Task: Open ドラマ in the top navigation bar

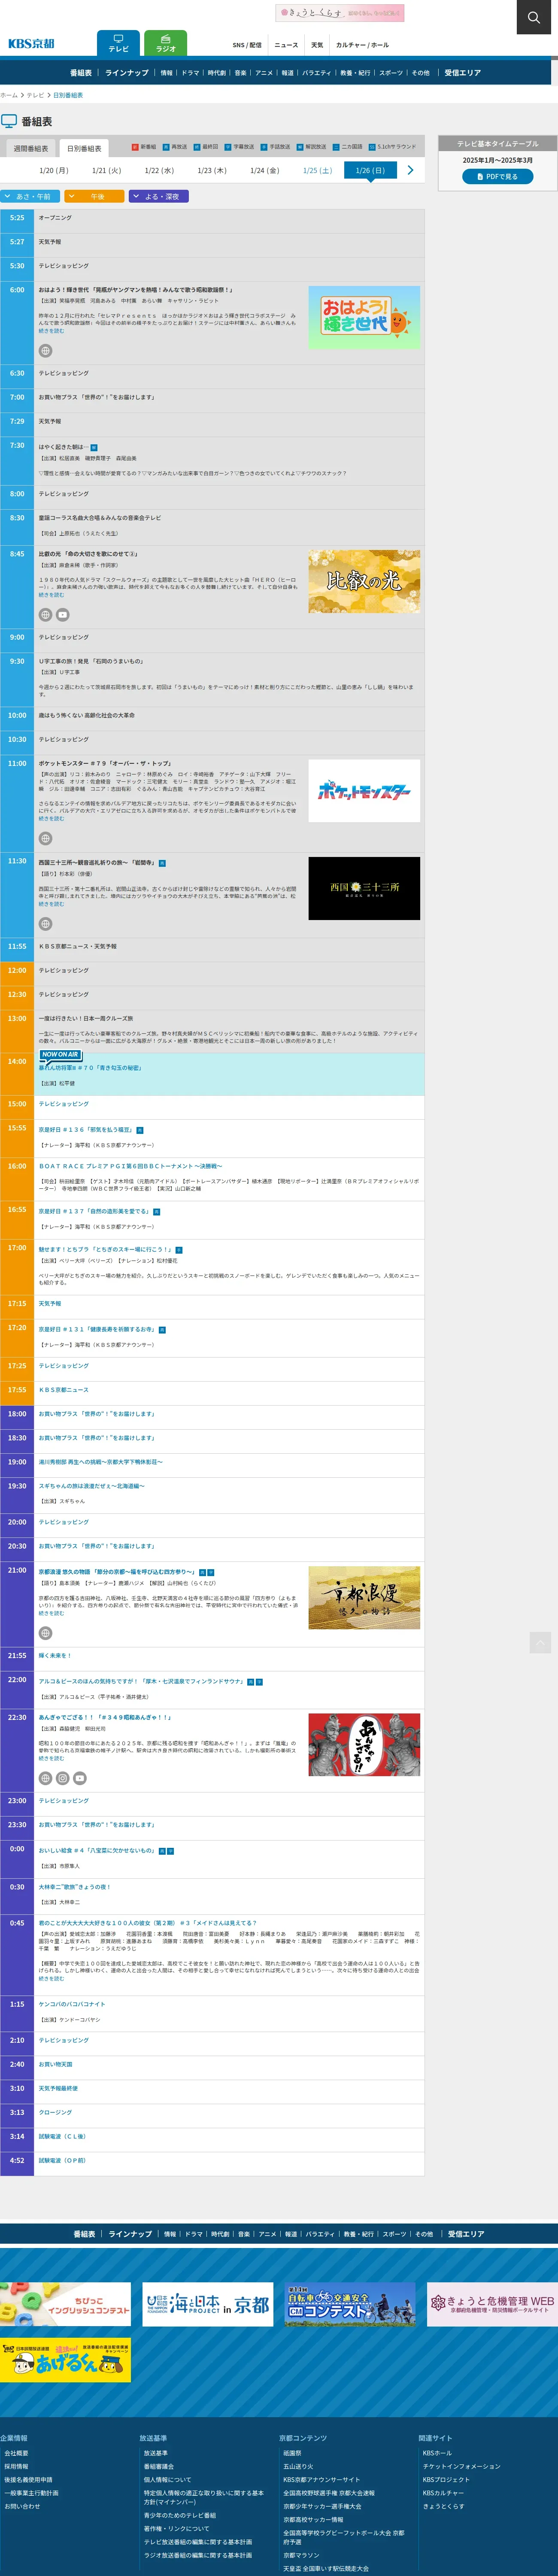Action: coord(190,72)
